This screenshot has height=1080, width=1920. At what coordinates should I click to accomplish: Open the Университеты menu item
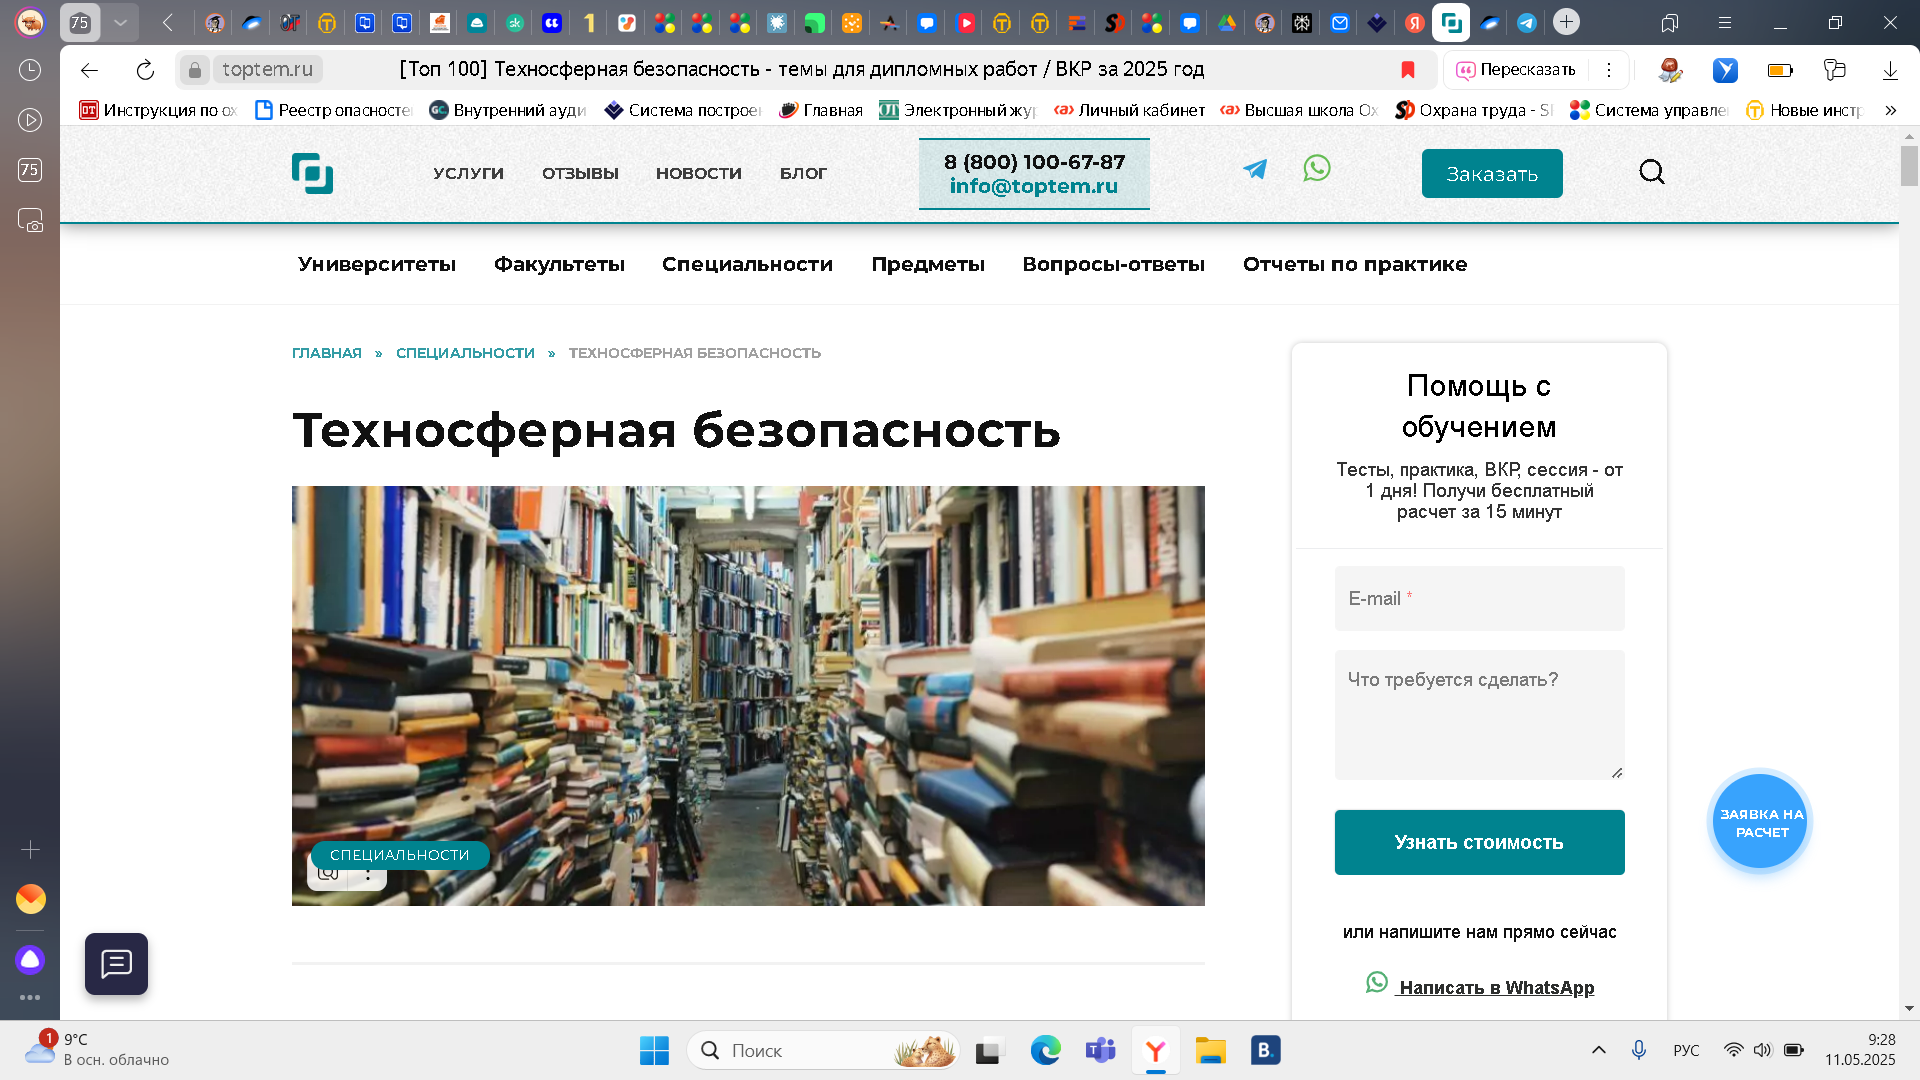(377, 264)
